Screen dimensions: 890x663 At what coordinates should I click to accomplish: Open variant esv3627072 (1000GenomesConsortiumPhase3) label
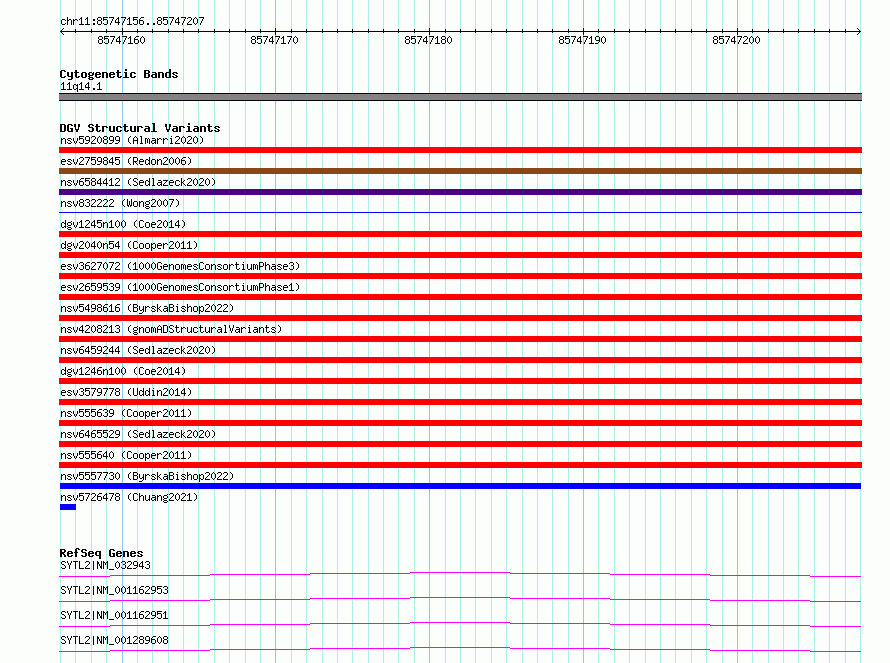coord(180,266)
